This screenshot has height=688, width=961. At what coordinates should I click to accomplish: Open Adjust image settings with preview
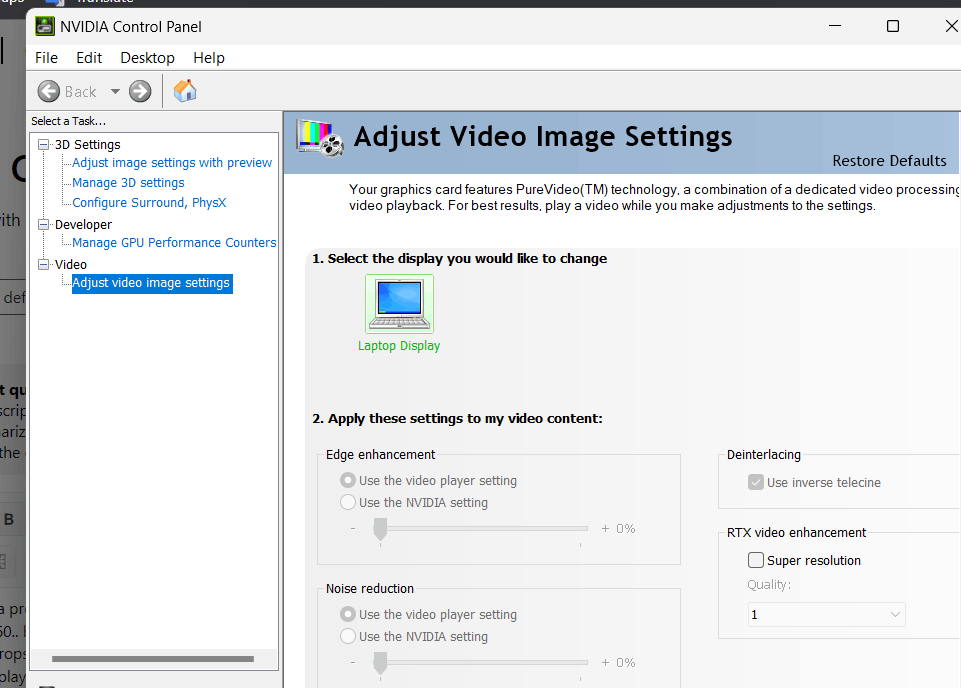tap(172, 163)
